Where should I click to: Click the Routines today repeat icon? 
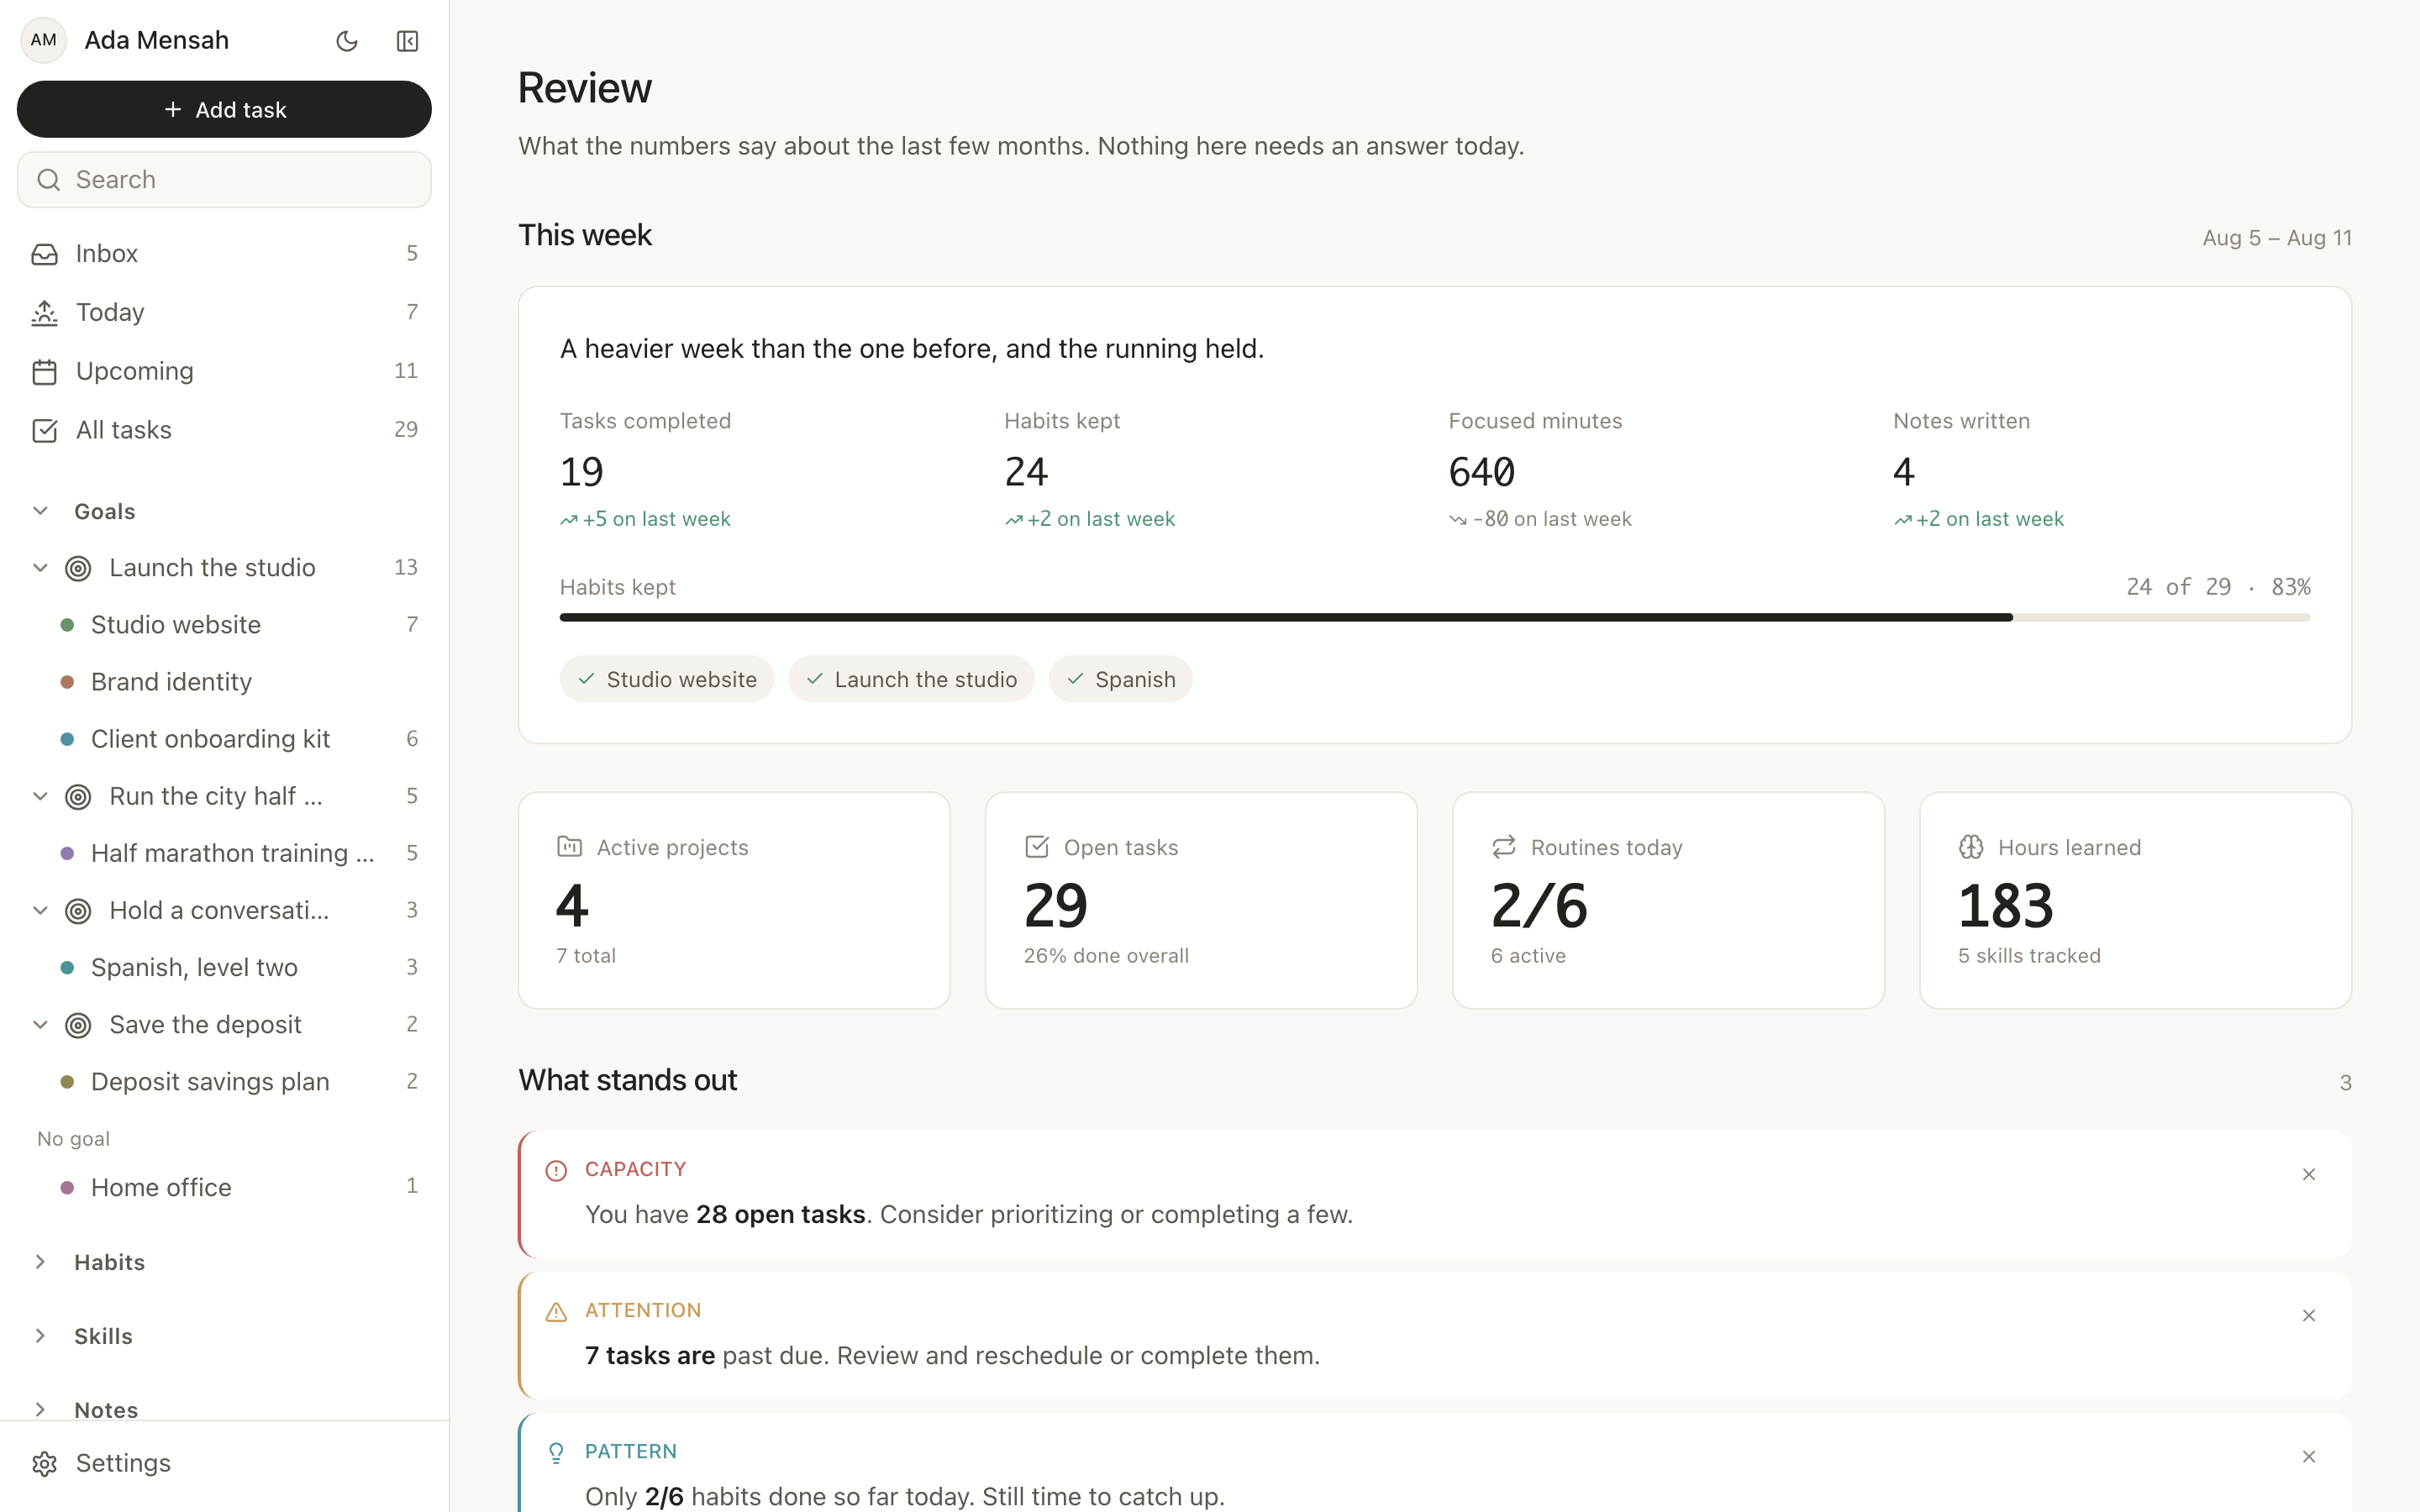pyautogui.click(x=1504, y=847)
